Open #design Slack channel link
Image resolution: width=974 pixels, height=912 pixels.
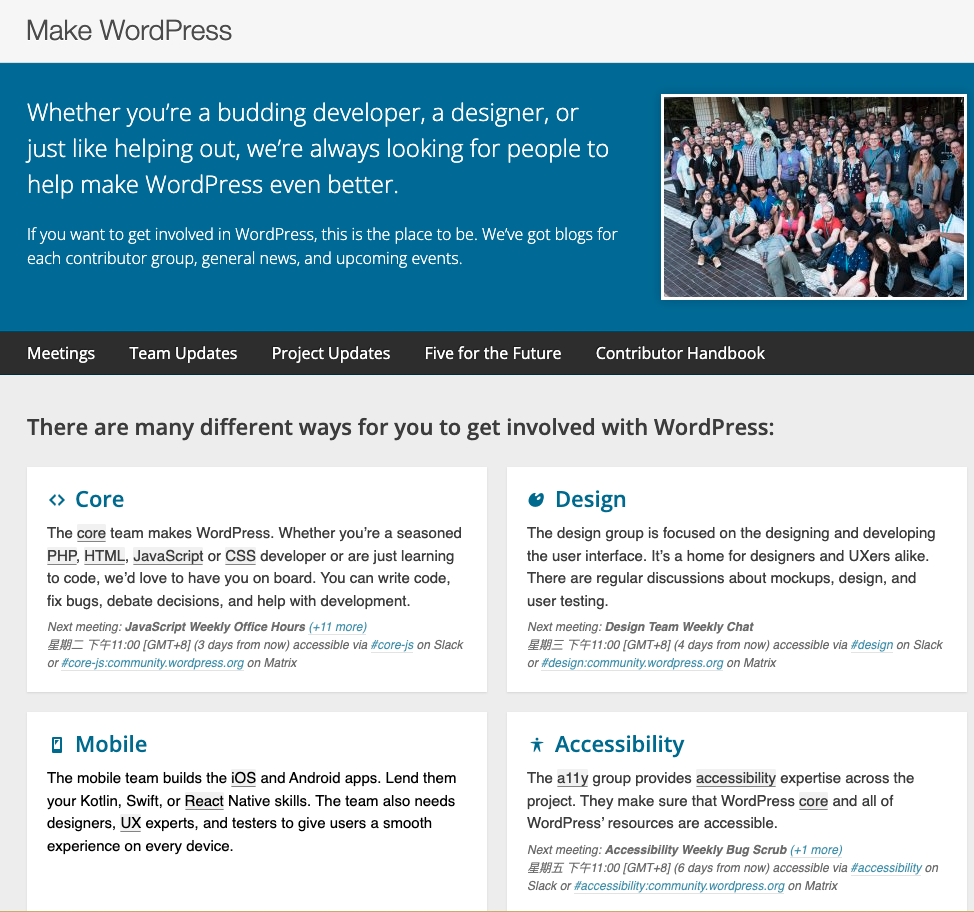tap(872, 645)
